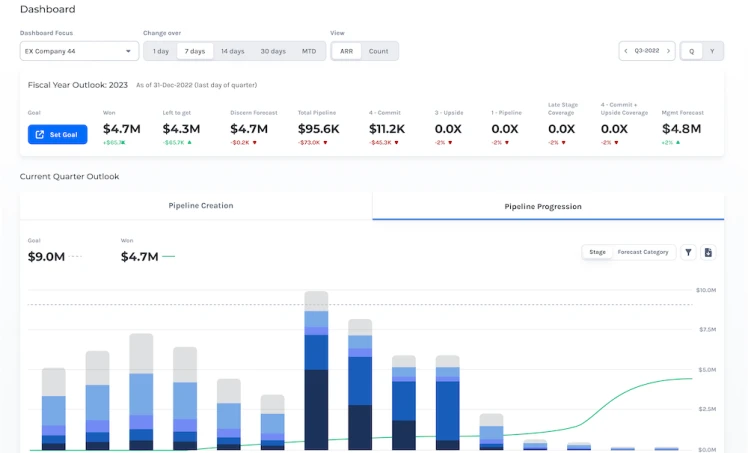The height and width of the screenshot is (453, 748).
Task: Click the tallest dark navy bar segment
Action: pos(316,409)
